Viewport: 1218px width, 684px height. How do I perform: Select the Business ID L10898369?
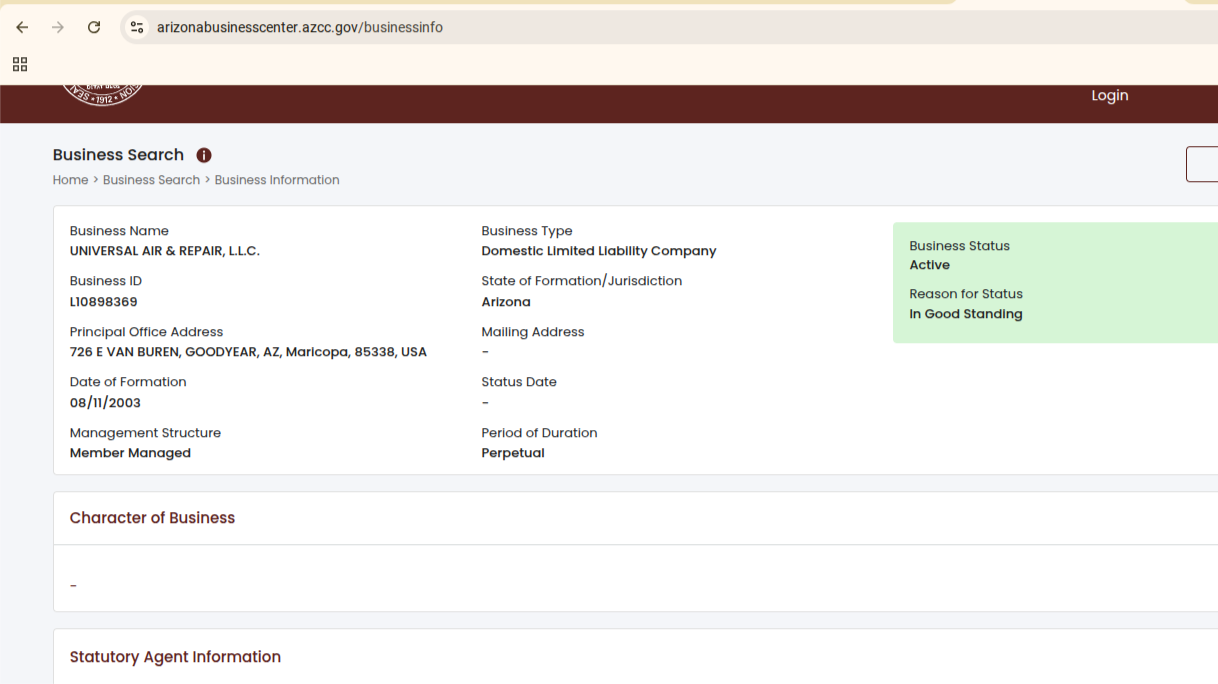tap(104, 302)
